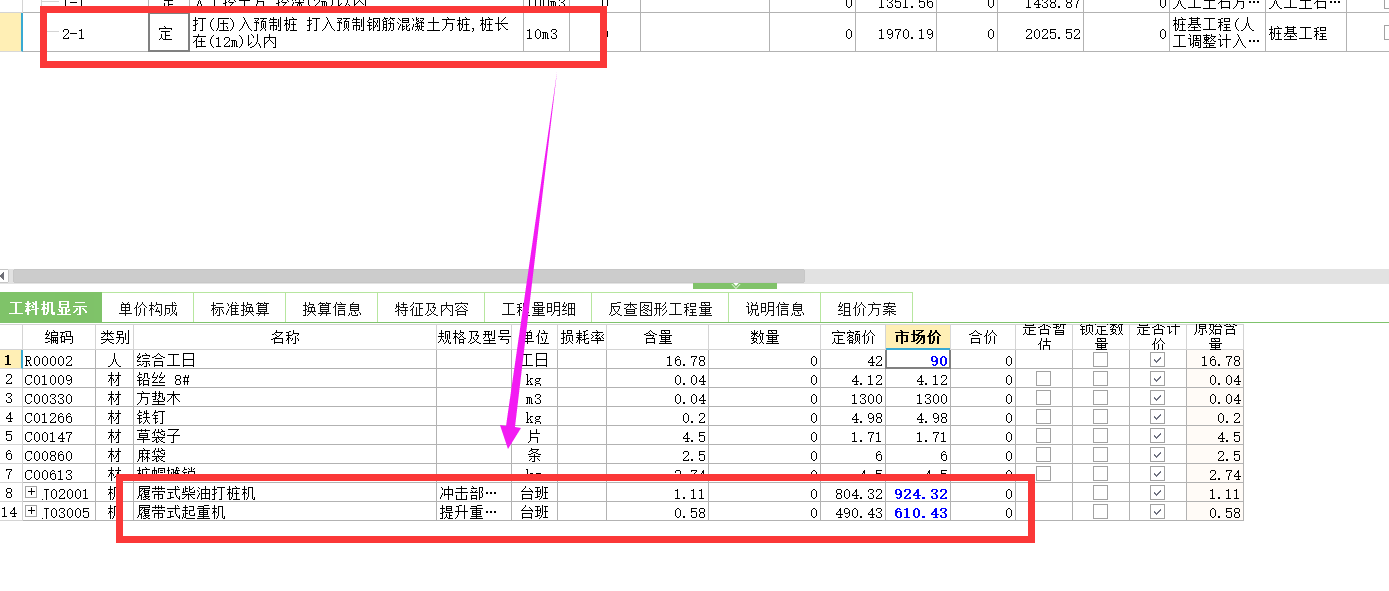Viewport: 1389px width, 591px height.
Task: Switch to the 单价构成 tab
Action: [147, 309]
